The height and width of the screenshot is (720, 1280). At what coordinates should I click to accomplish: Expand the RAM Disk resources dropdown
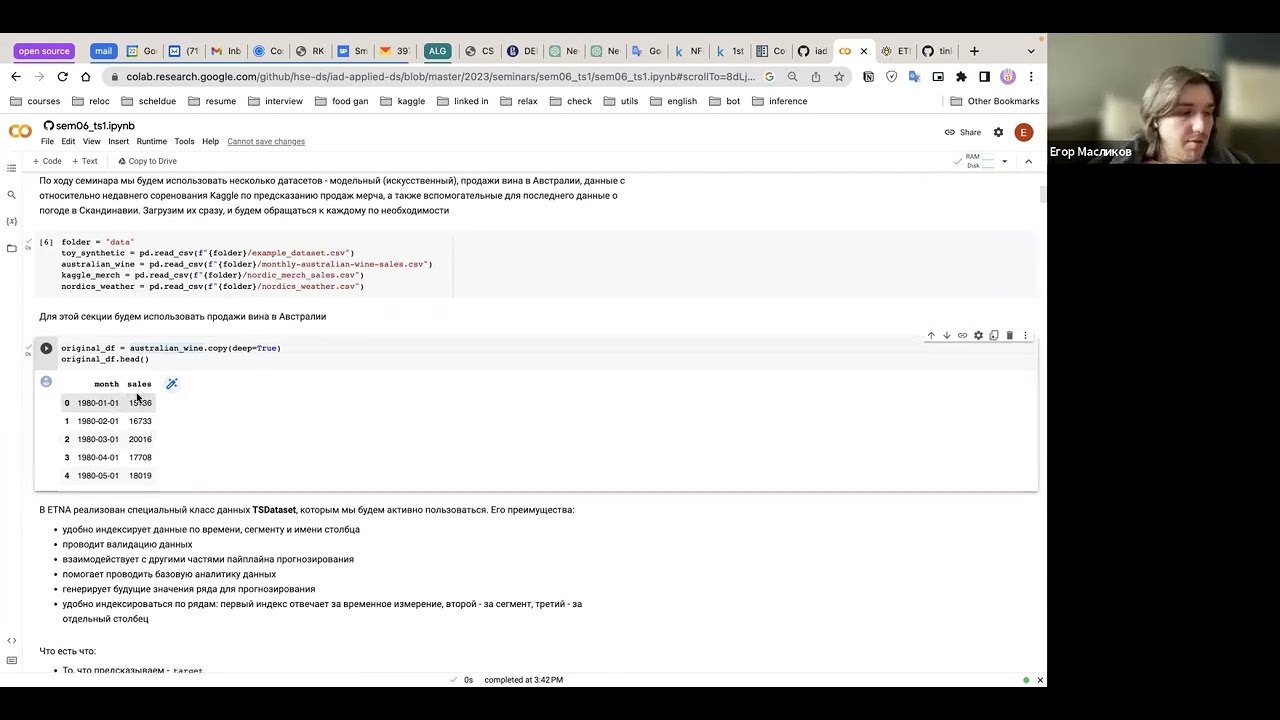(x=1004, y=161)
